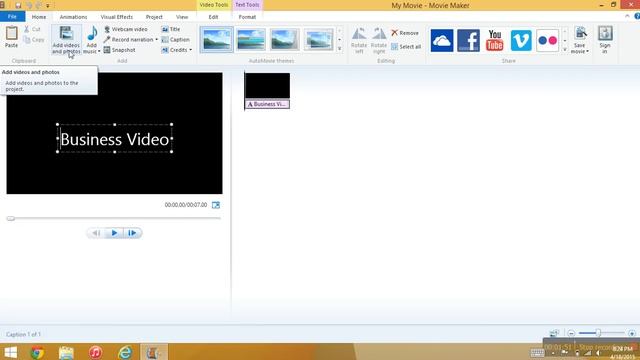Play the preview

(114, 233)
